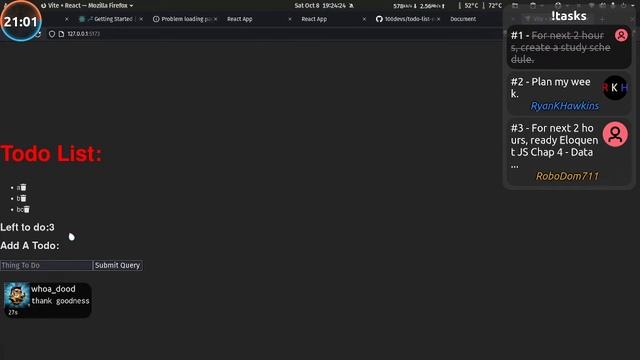Open the second 'React App' tab

[314, 19]
